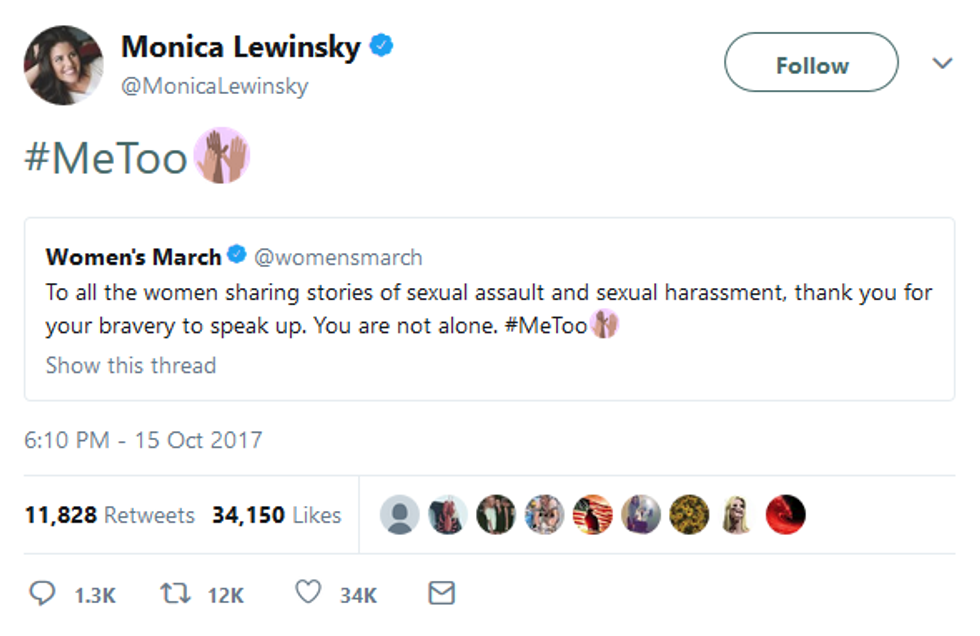Like the tweet with the heart icon
Screen dimensions: 980x636
(308, 594)
